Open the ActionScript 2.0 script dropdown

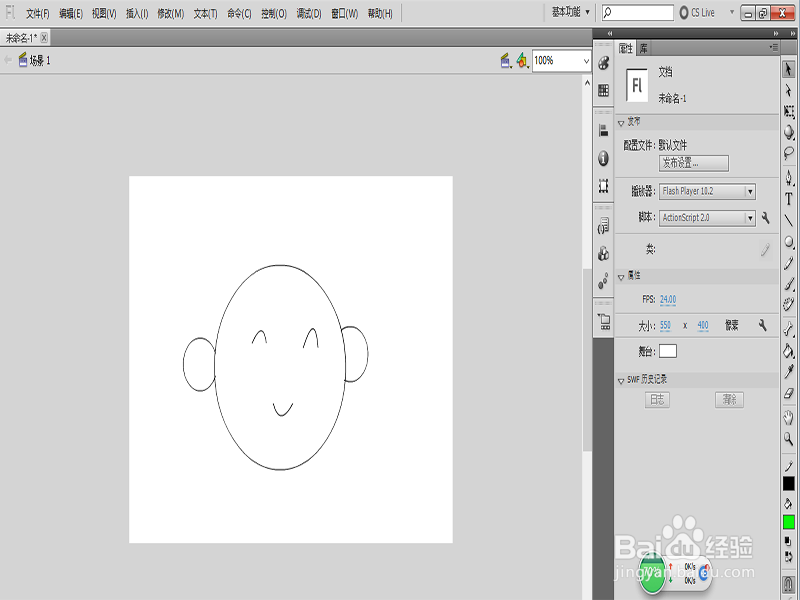click(x=707, y=218)
